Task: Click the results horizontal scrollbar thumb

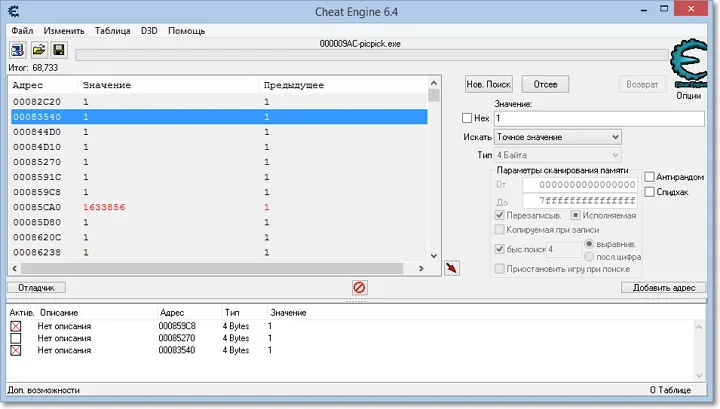Action: pos(212,269)
